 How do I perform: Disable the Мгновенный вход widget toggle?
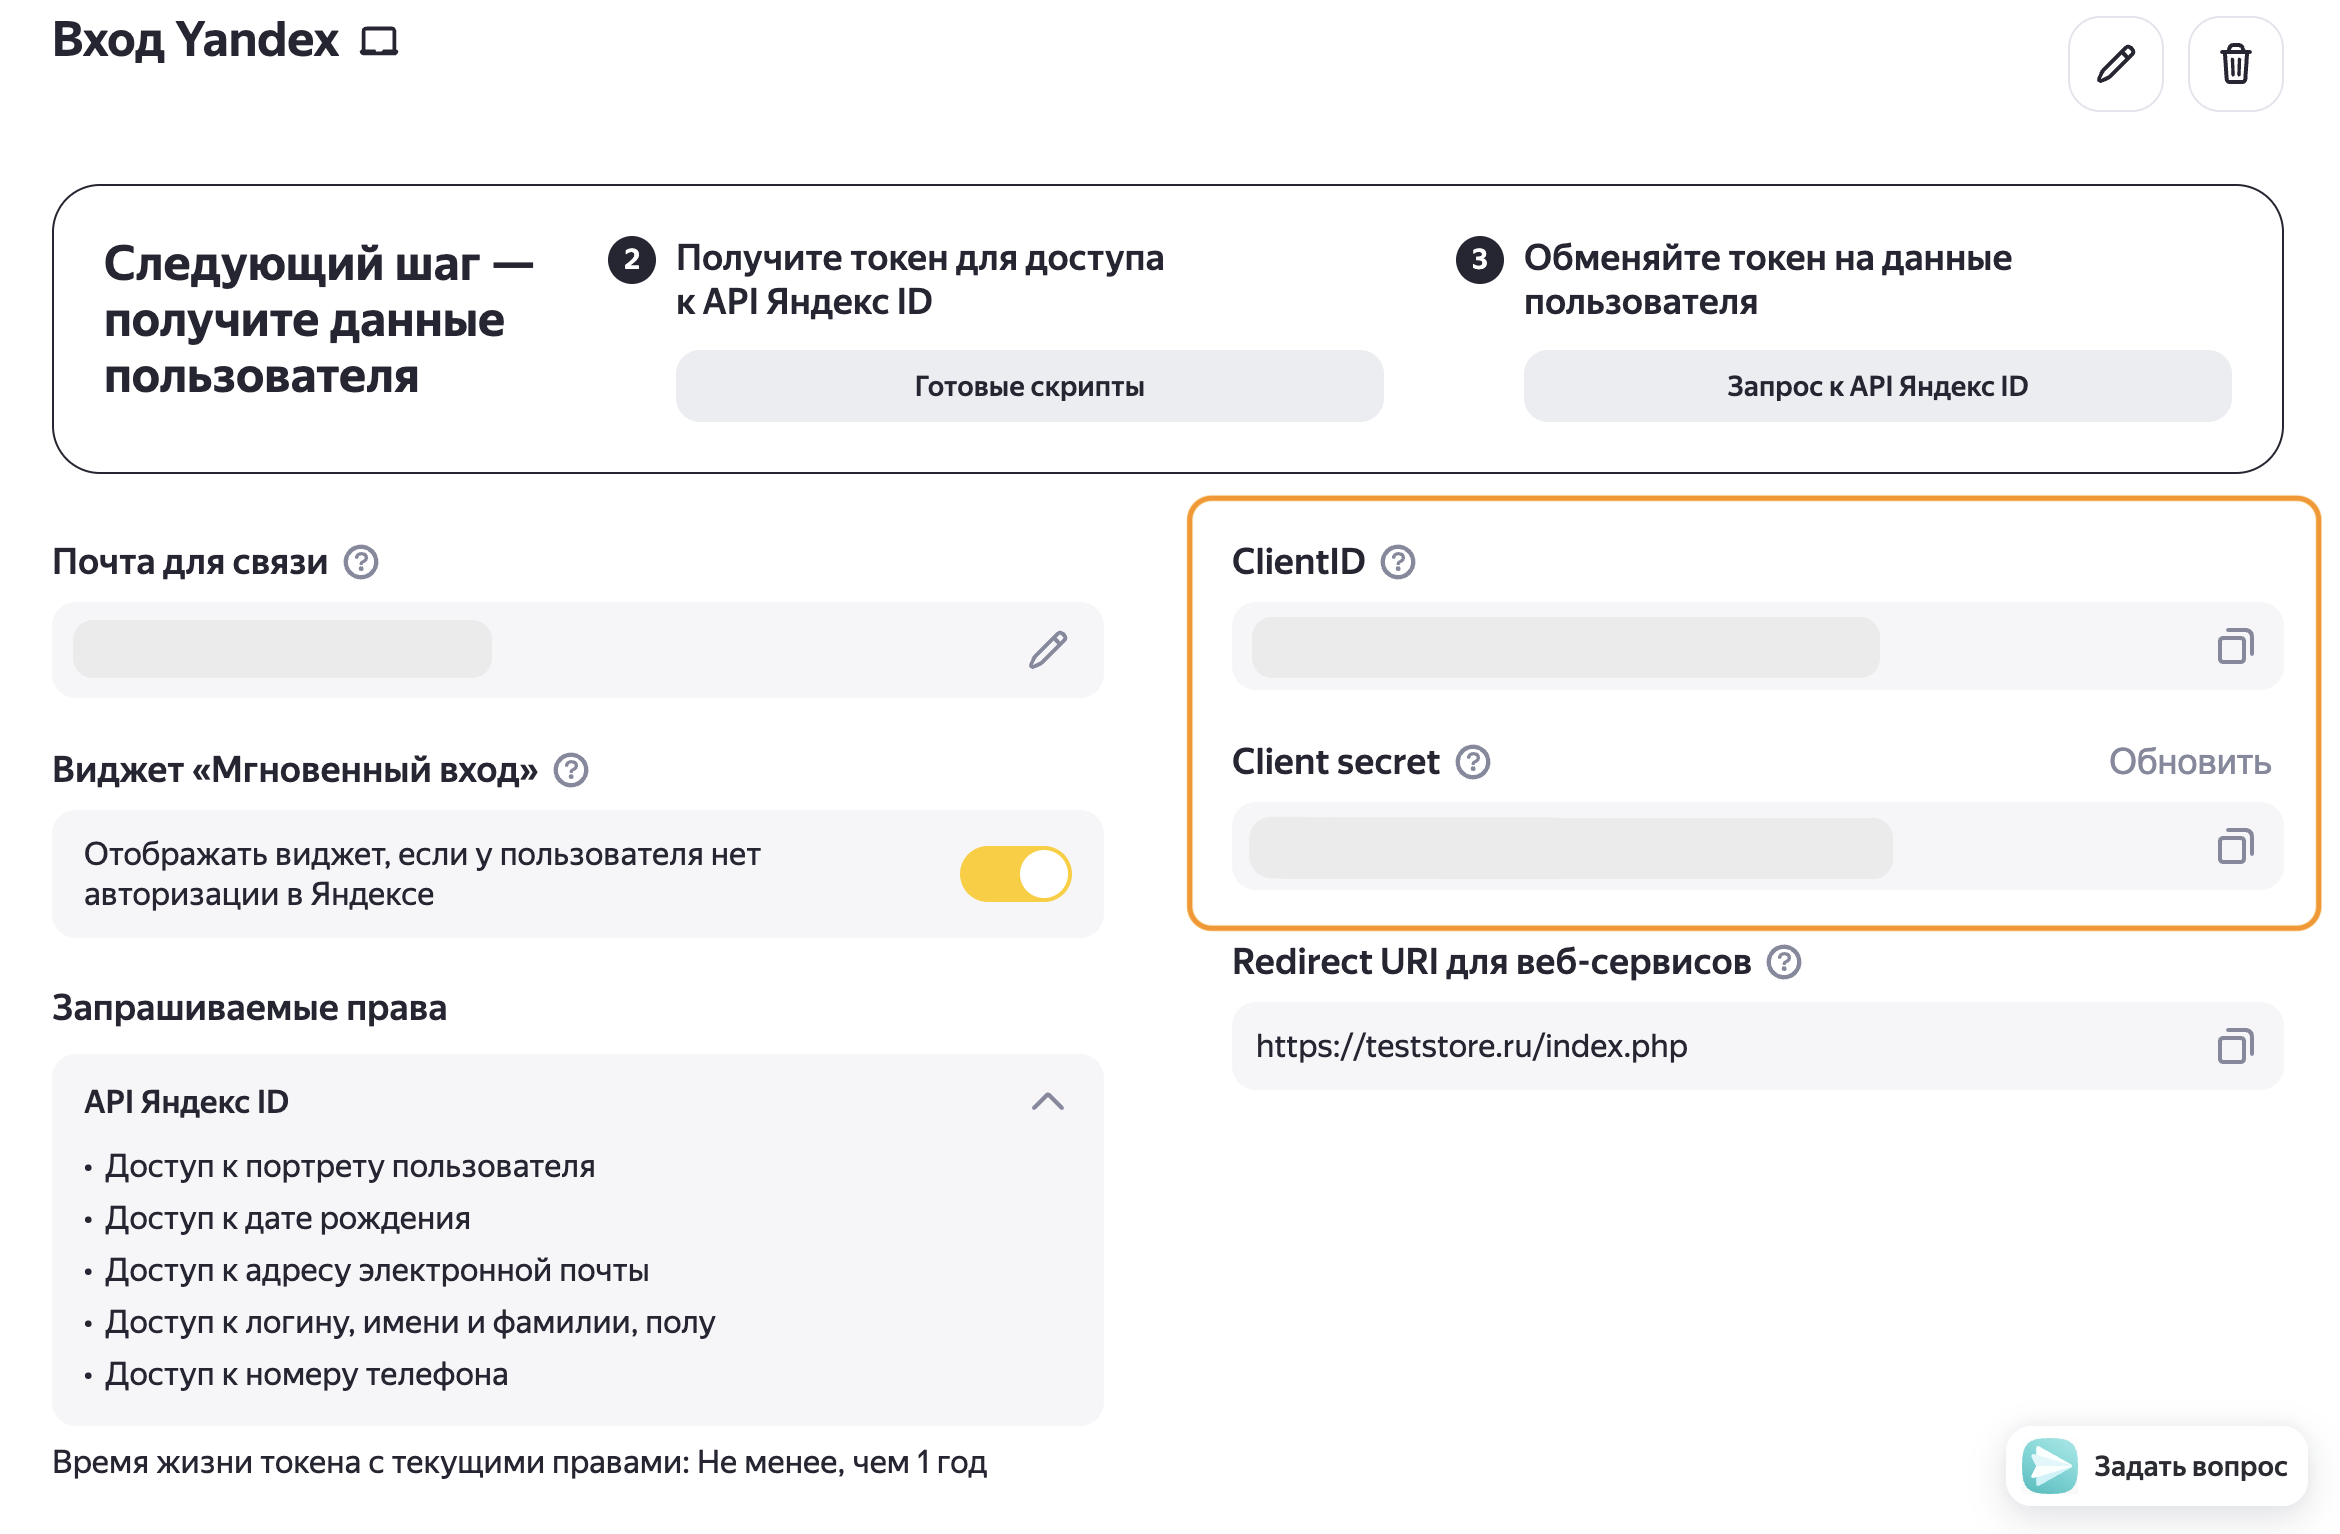[x=1015, y=874]
